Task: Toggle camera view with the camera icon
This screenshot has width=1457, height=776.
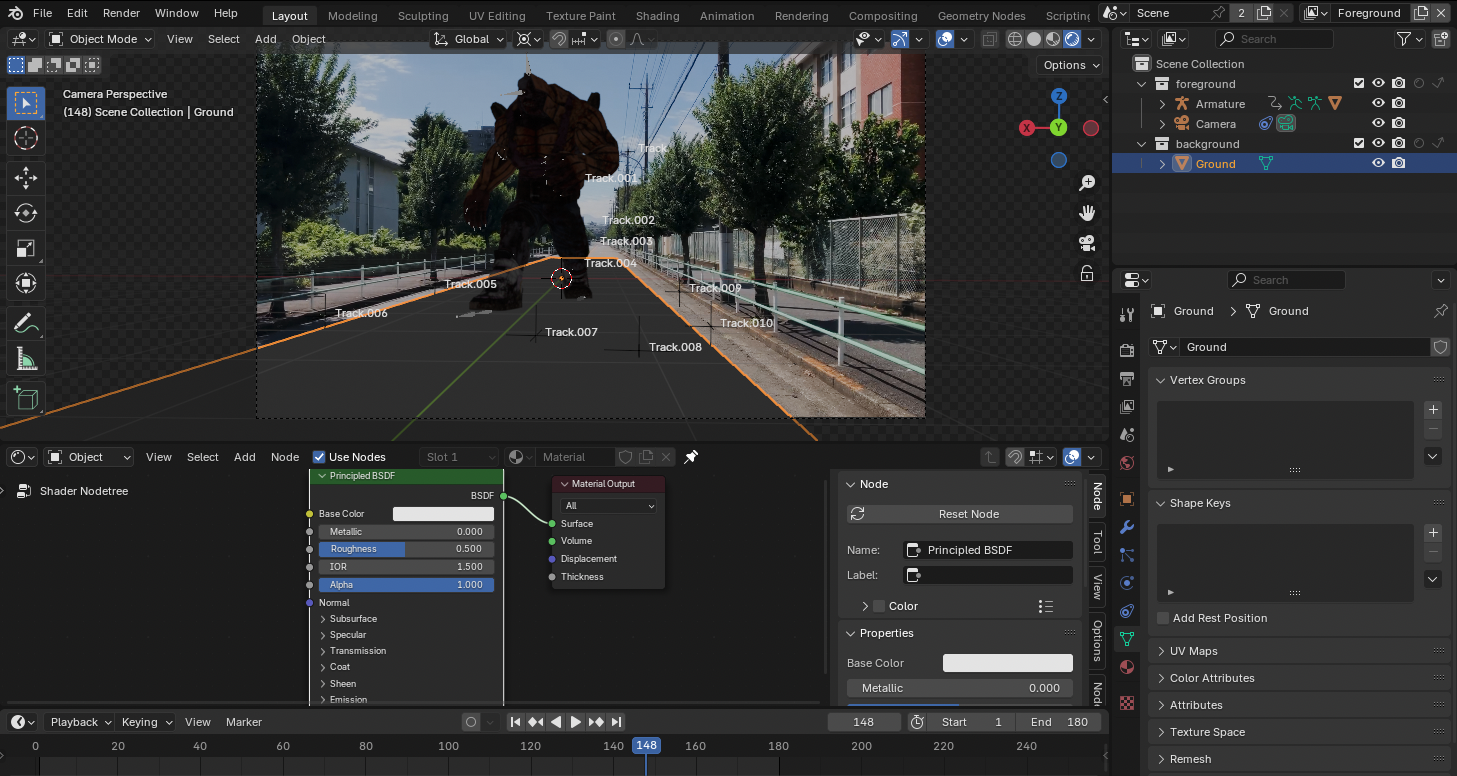Action: tap(1086, 243)
